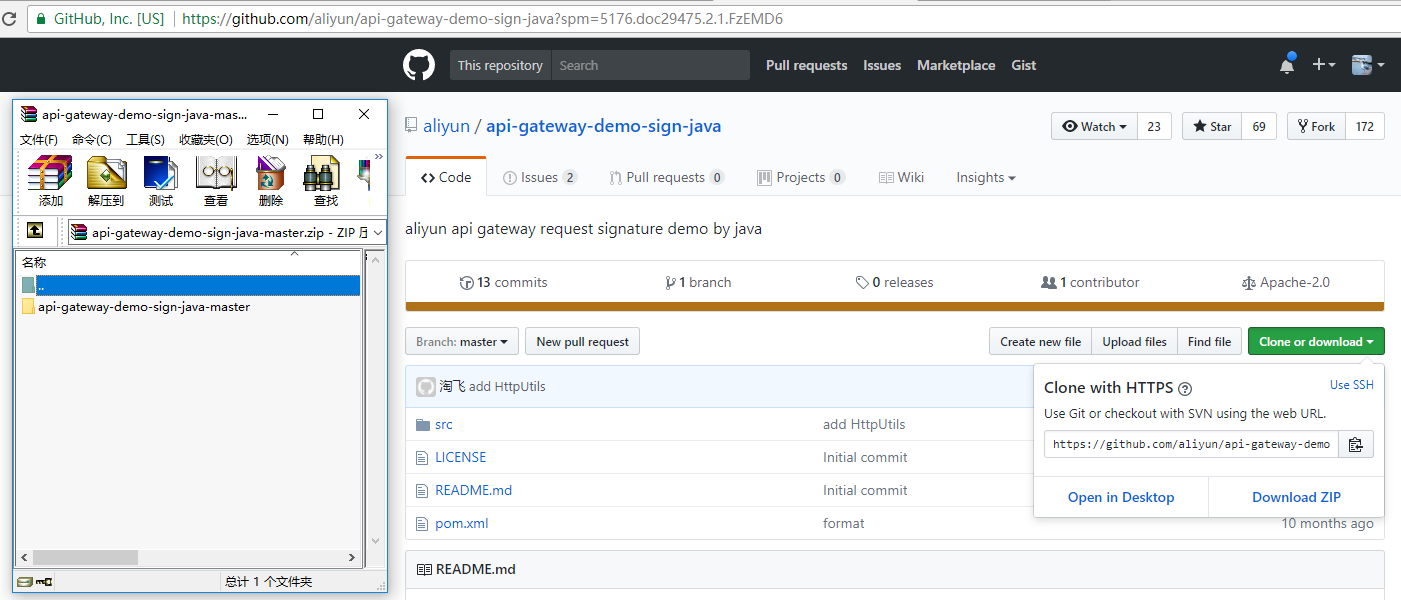Viewport: 1401px width, 600px height.
Task: Click the GitHub search field
Action: (x=650, y=65)
